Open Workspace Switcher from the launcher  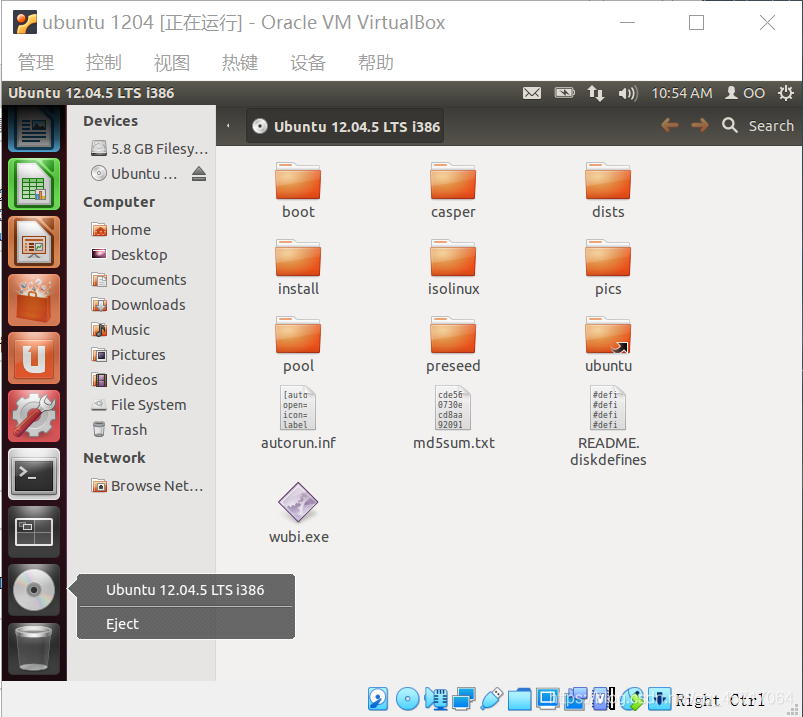pyautogui.click(x=34, y=532)
